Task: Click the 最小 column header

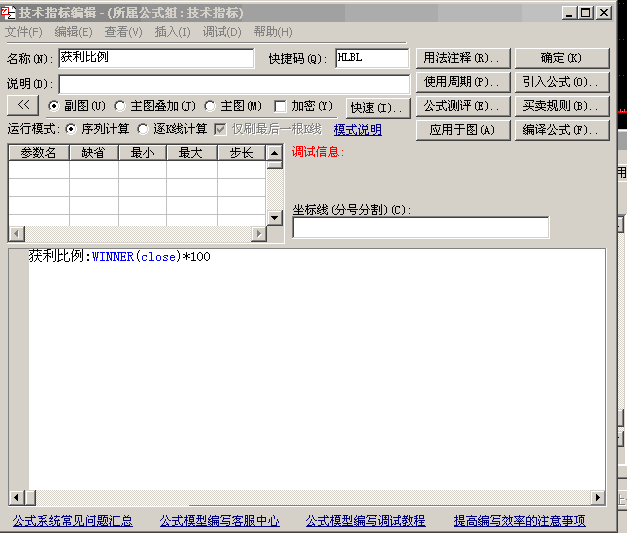Action: (x=142, y=153)
